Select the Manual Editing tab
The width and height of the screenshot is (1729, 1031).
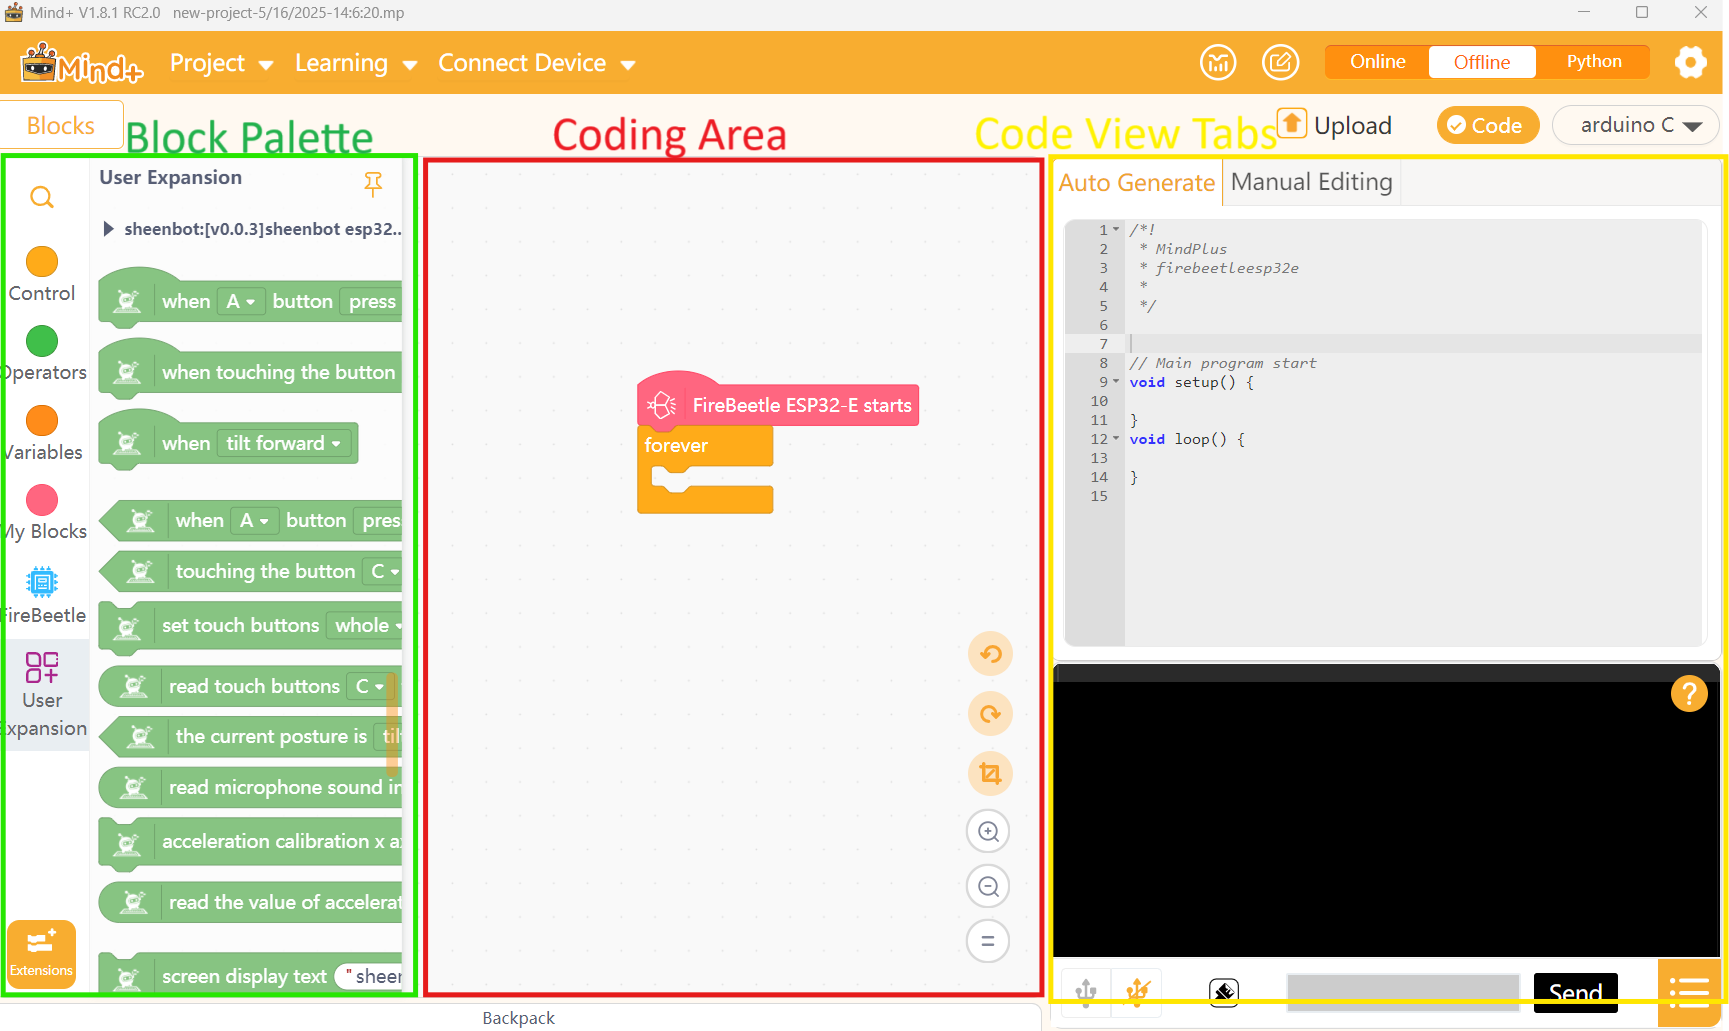click(x=1311, y=182)
